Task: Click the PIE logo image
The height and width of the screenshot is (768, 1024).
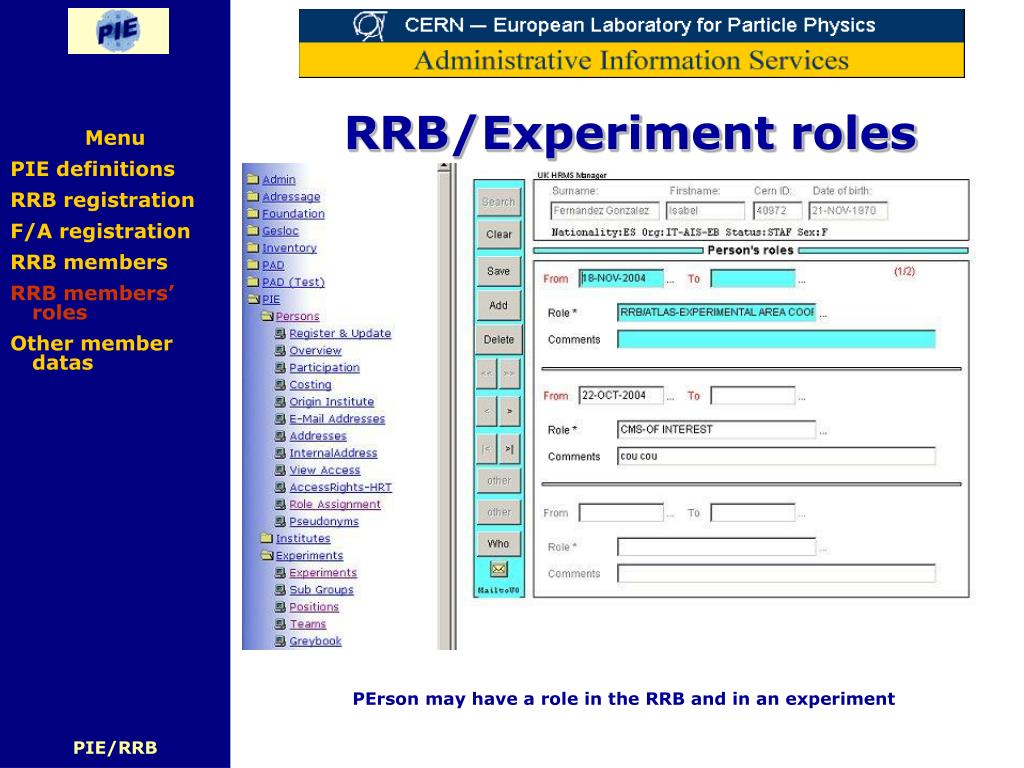Action: pos(118,31)
